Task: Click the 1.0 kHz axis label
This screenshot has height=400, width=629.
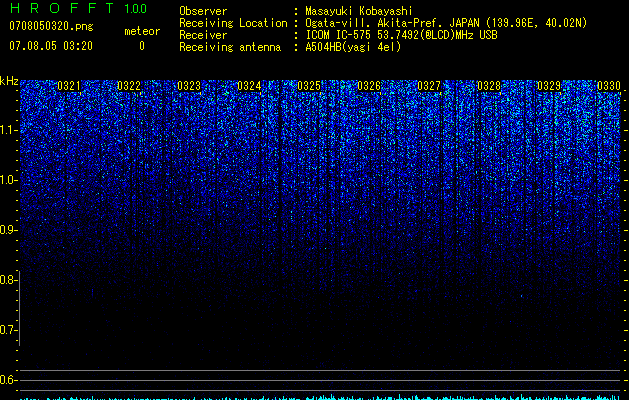Action: [x=8, y=180]
